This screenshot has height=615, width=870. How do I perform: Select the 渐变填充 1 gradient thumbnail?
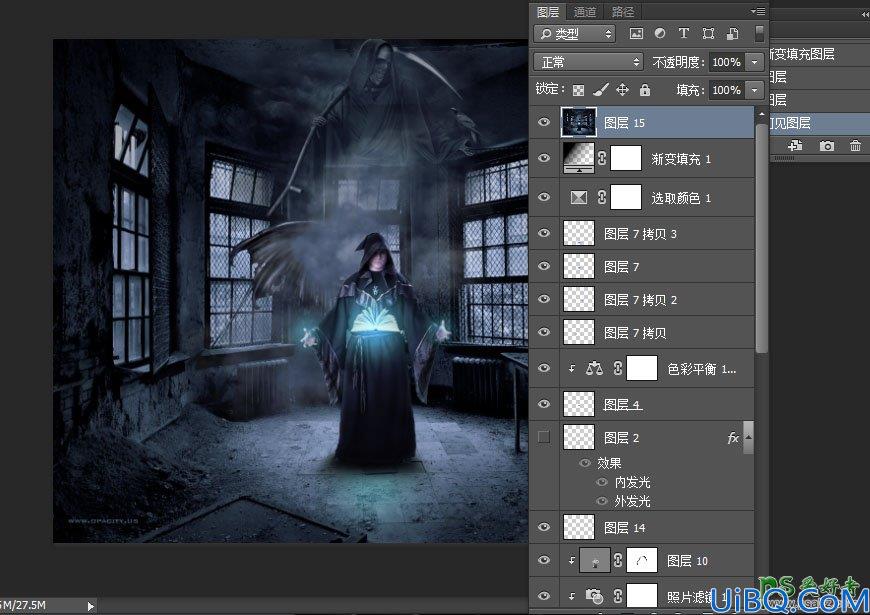(579, 158)
